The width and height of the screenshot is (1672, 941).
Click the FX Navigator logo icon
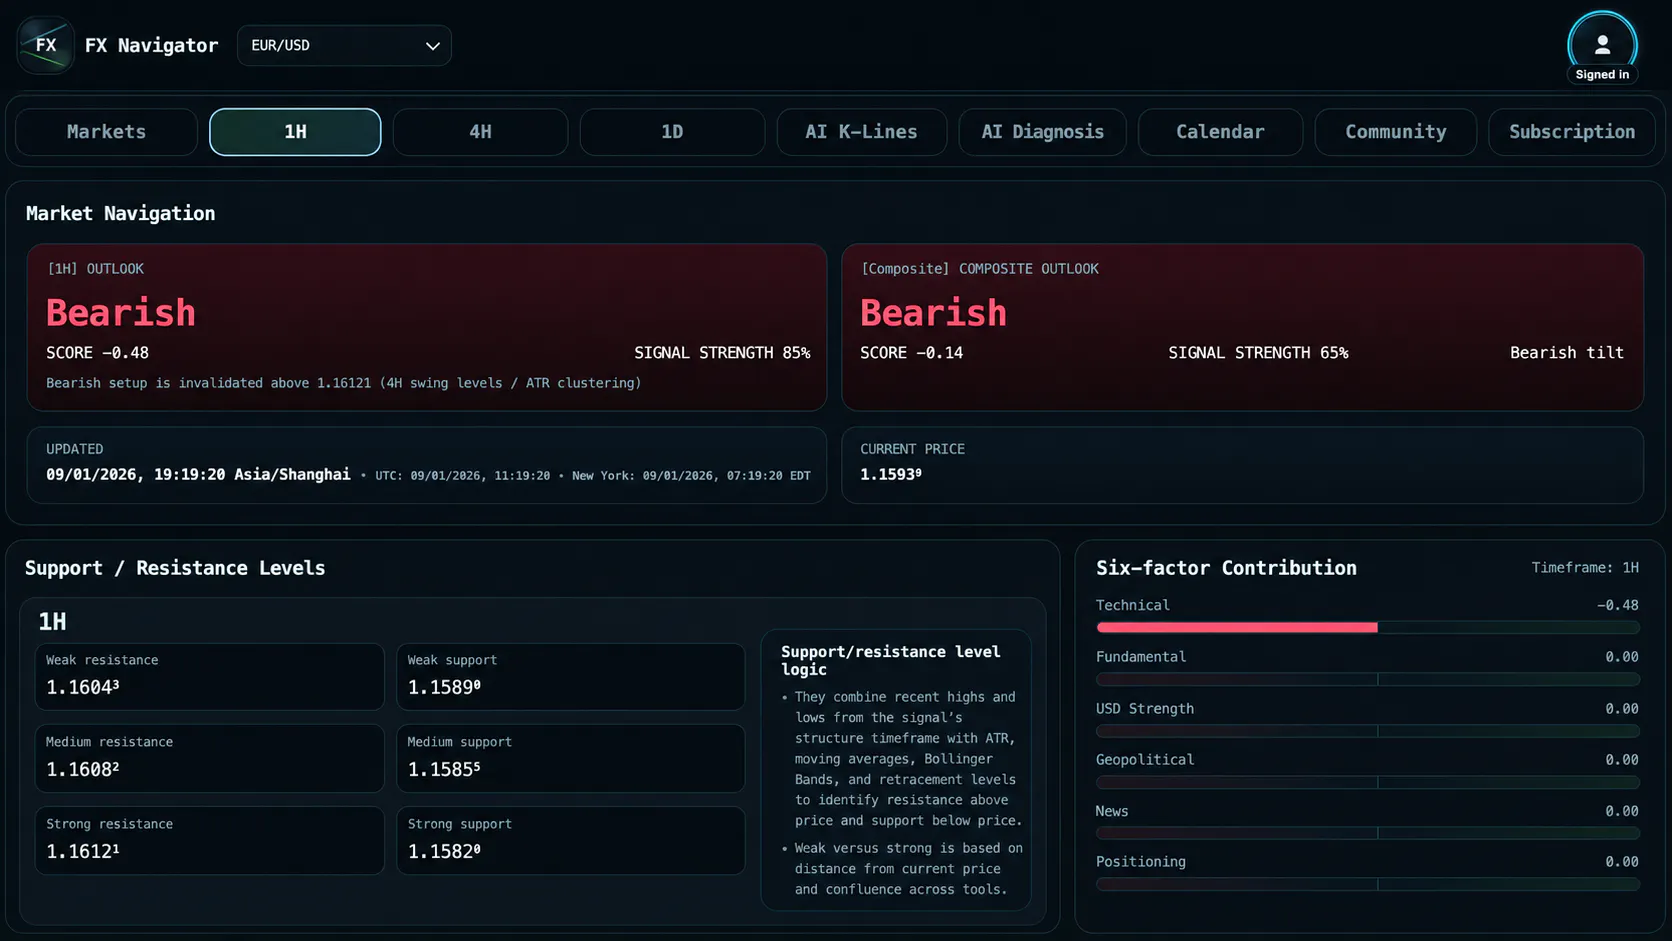point(45,45)
